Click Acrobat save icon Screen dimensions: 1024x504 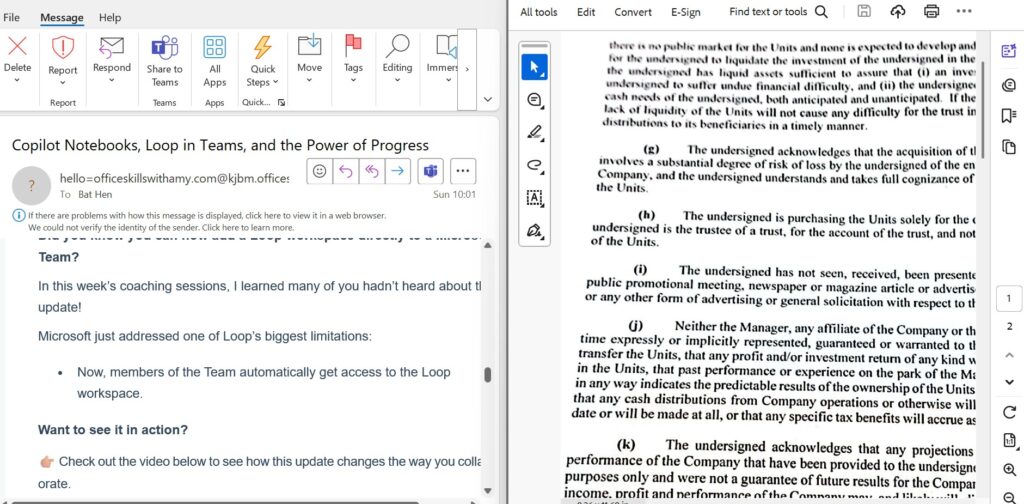(x=864, y=11)
